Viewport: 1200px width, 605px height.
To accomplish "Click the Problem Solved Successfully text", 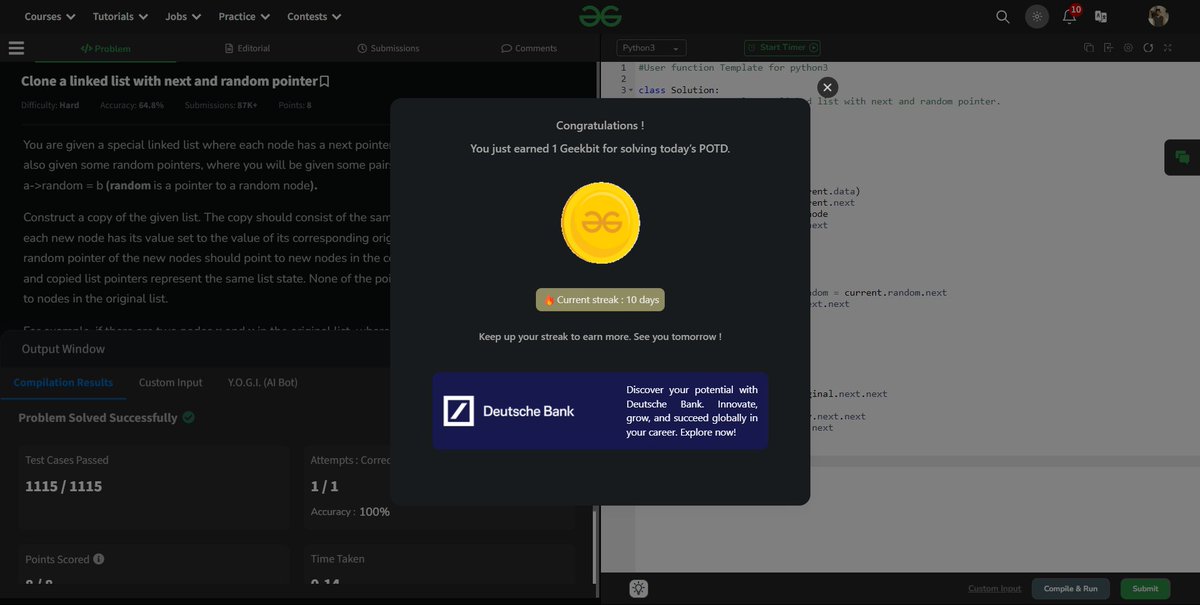I will tap(98, 418).
